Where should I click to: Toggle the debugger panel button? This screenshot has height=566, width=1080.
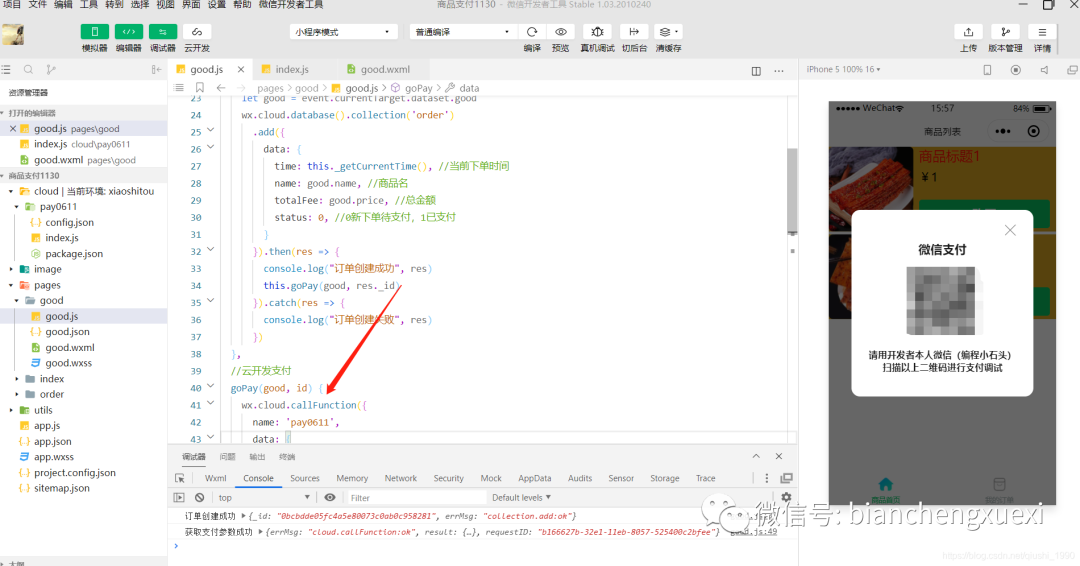163,32
